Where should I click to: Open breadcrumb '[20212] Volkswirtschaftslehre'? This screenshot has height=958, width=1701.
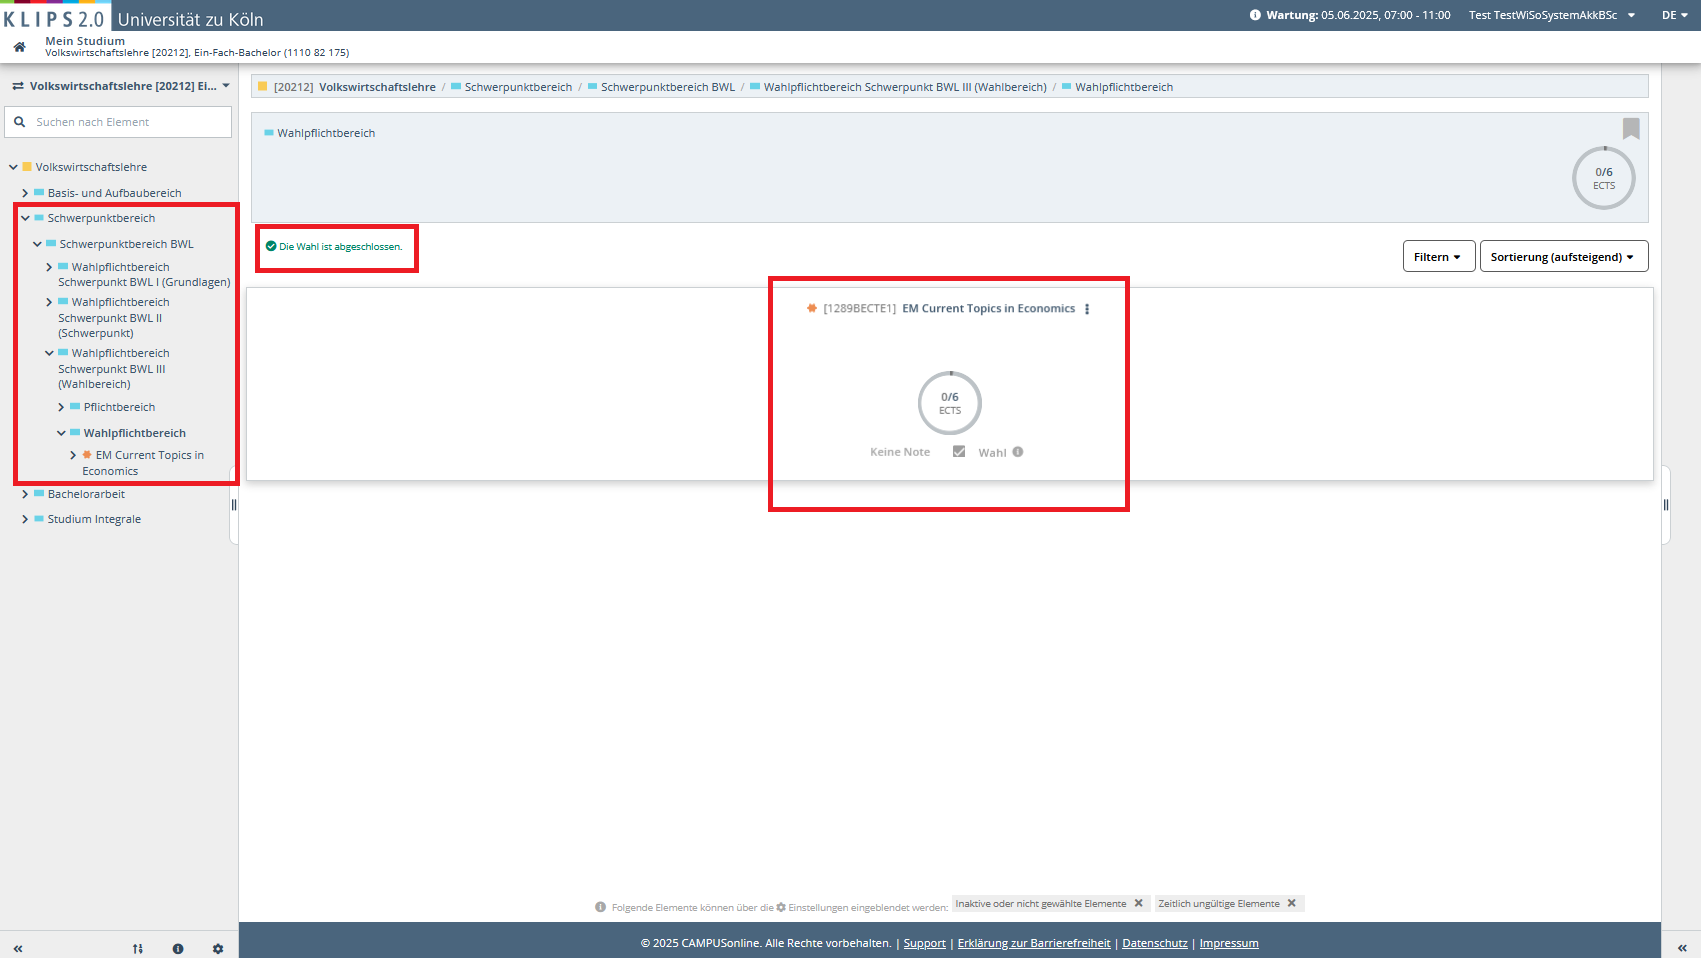coord(354,87)
